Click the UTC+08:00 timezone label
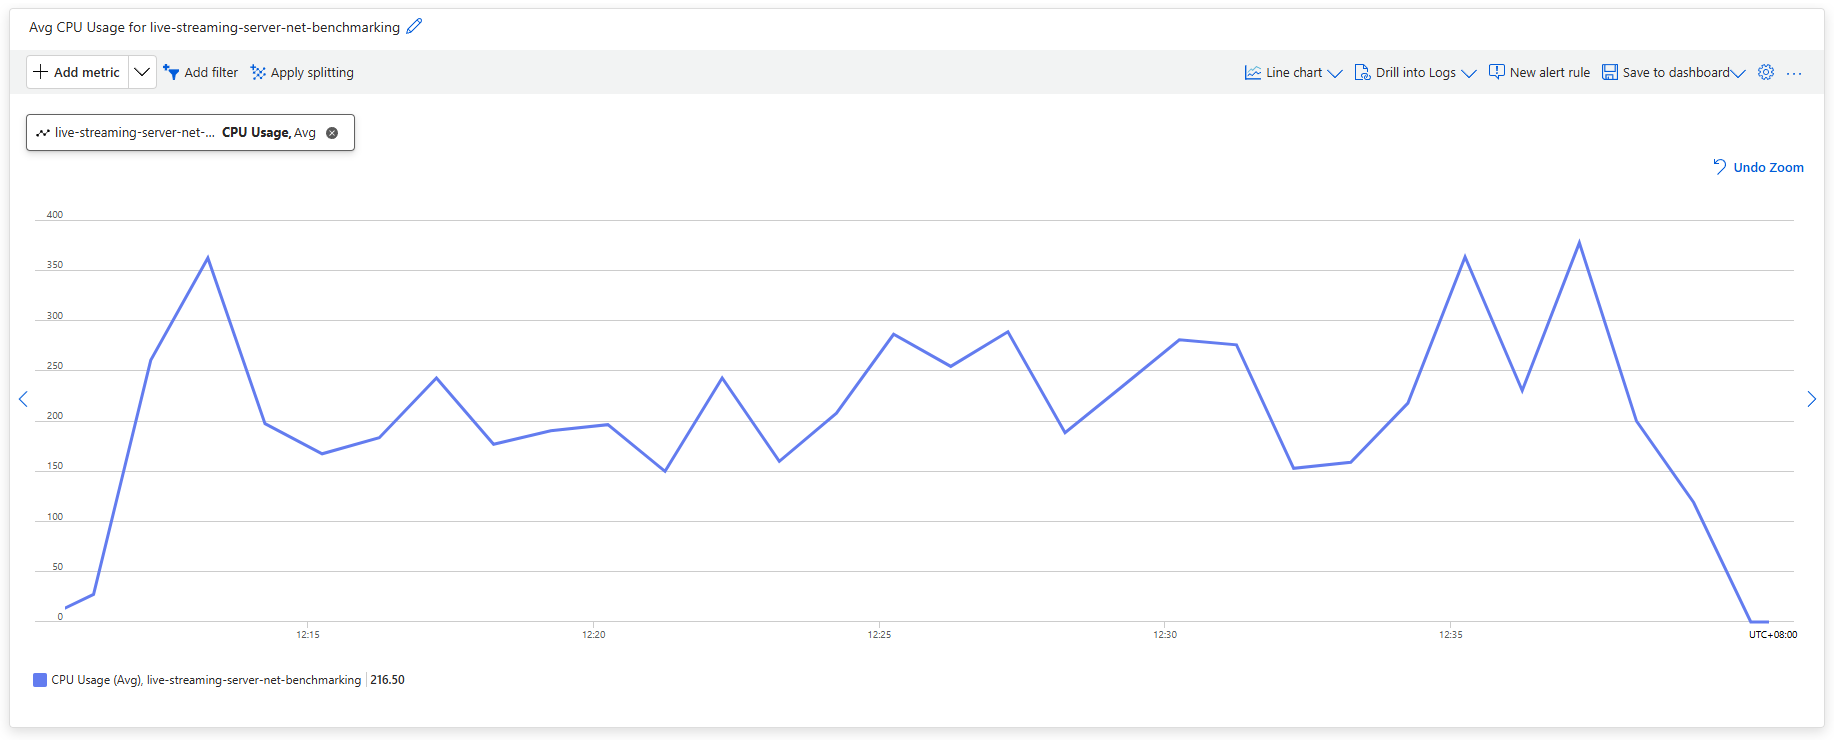This screenshot has height=740, width=1834. (1773, 635)
